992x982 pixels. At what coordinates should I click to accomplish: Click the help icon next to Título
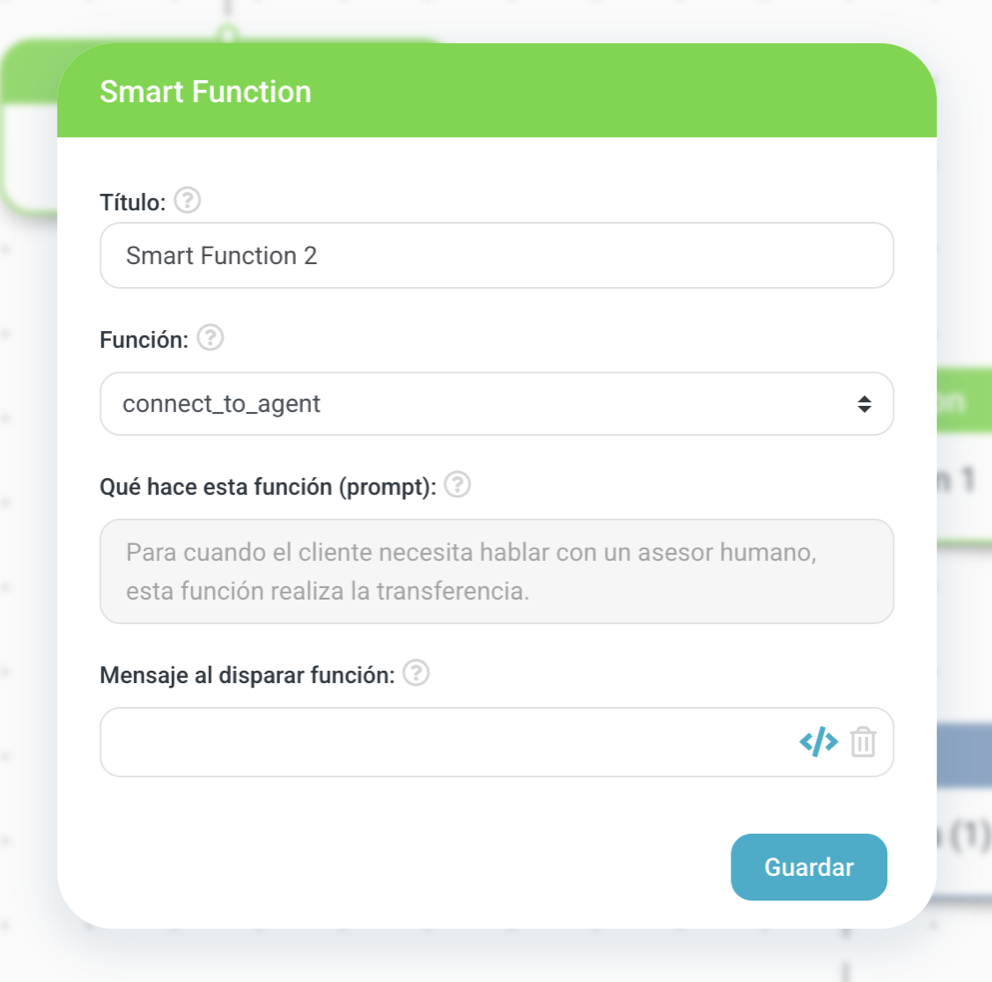[187, 201]
